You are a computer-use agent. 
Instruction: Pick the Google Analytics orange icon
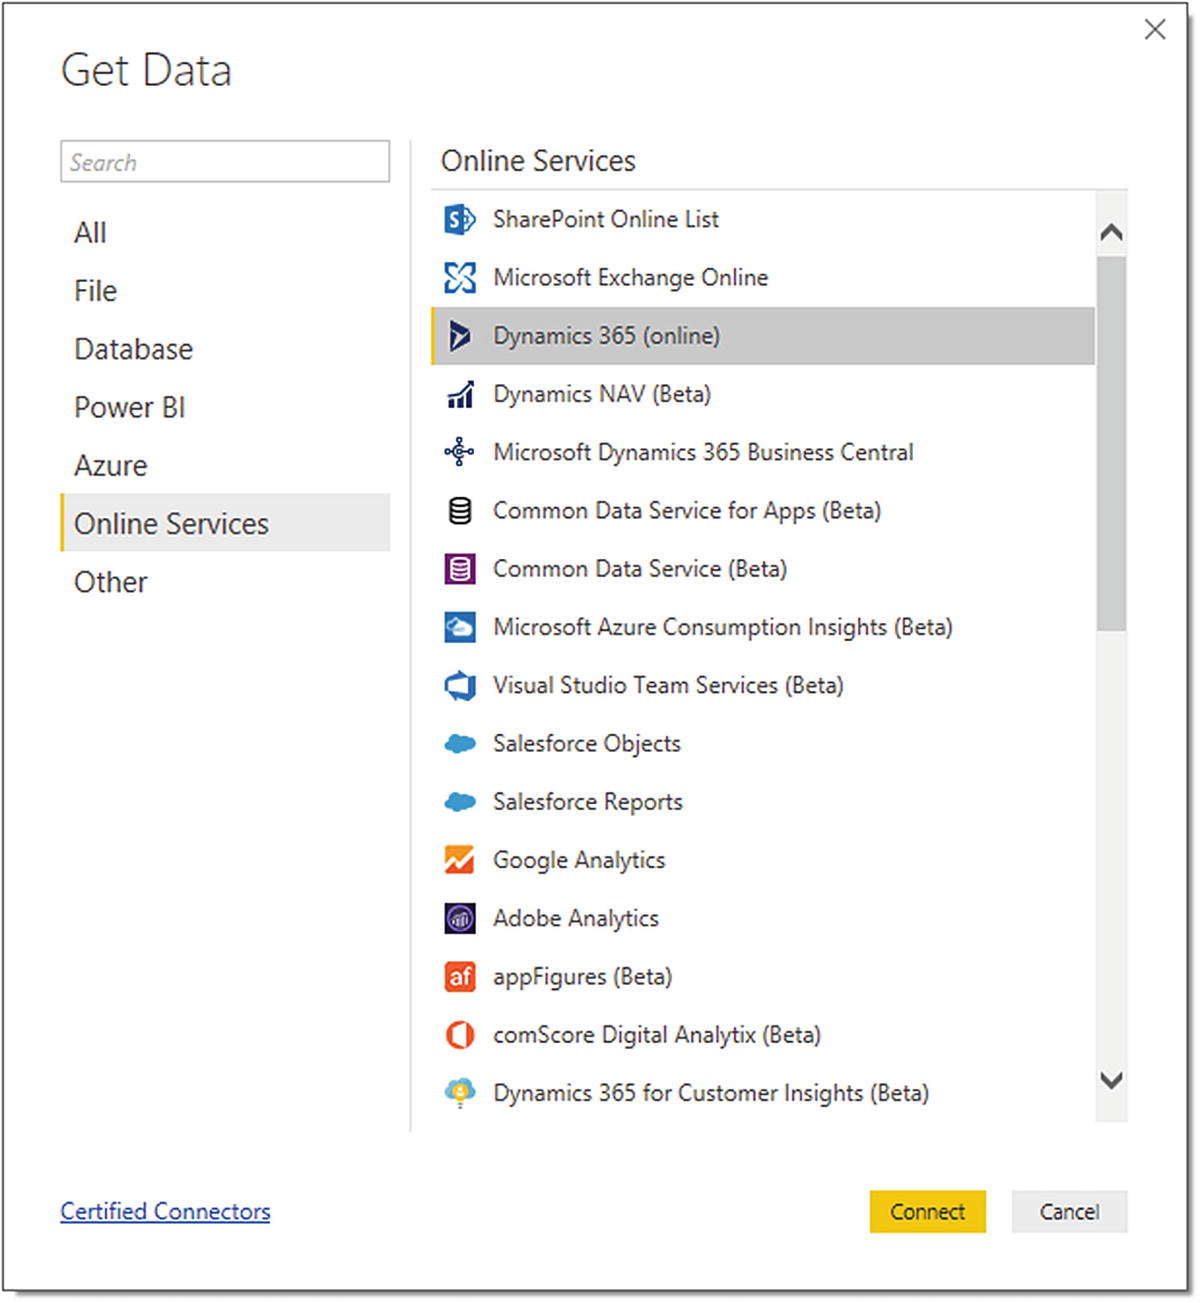(x=459, y=860)
